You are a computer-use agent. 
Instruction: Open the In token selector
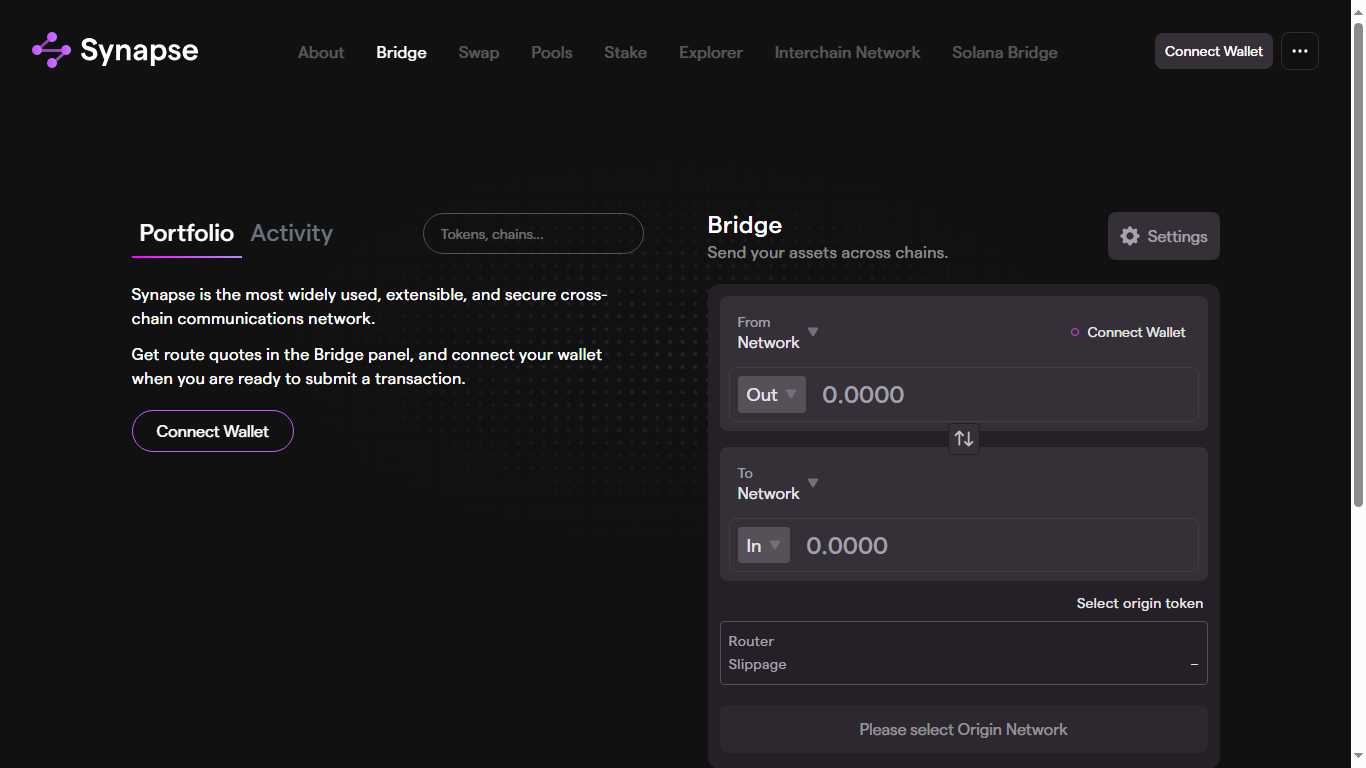click(763, 546)
